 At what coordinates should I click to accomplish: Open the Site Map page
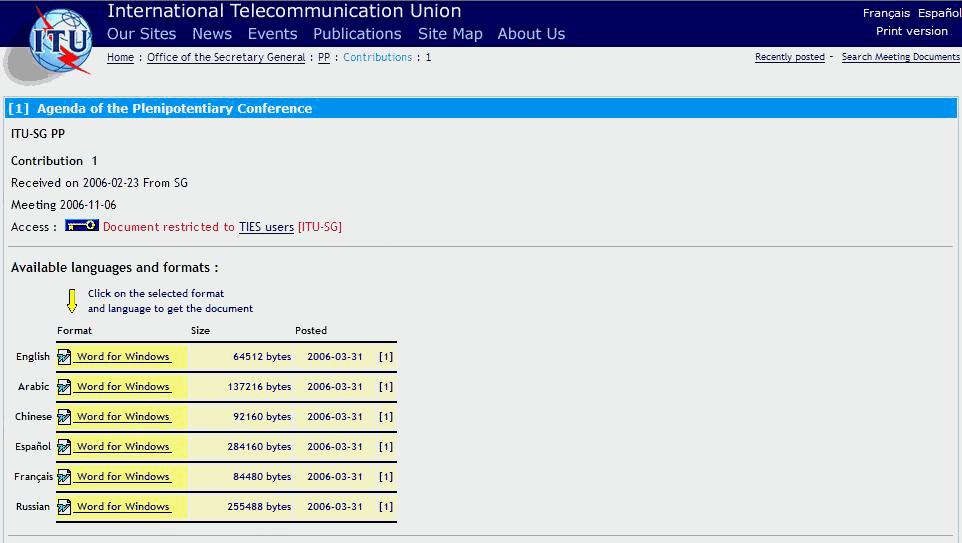click(x=450, y=34)
